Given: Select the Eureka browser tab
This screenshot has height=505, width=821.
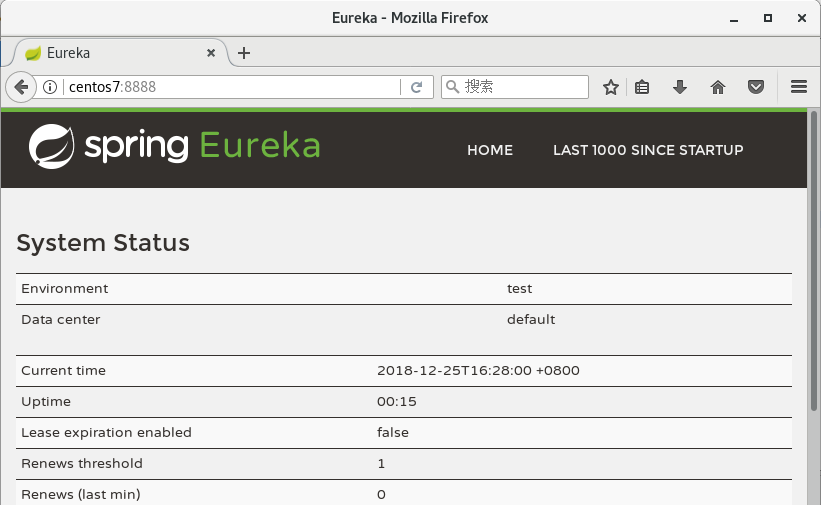Looking at the screenshot, I should [119, 53].
